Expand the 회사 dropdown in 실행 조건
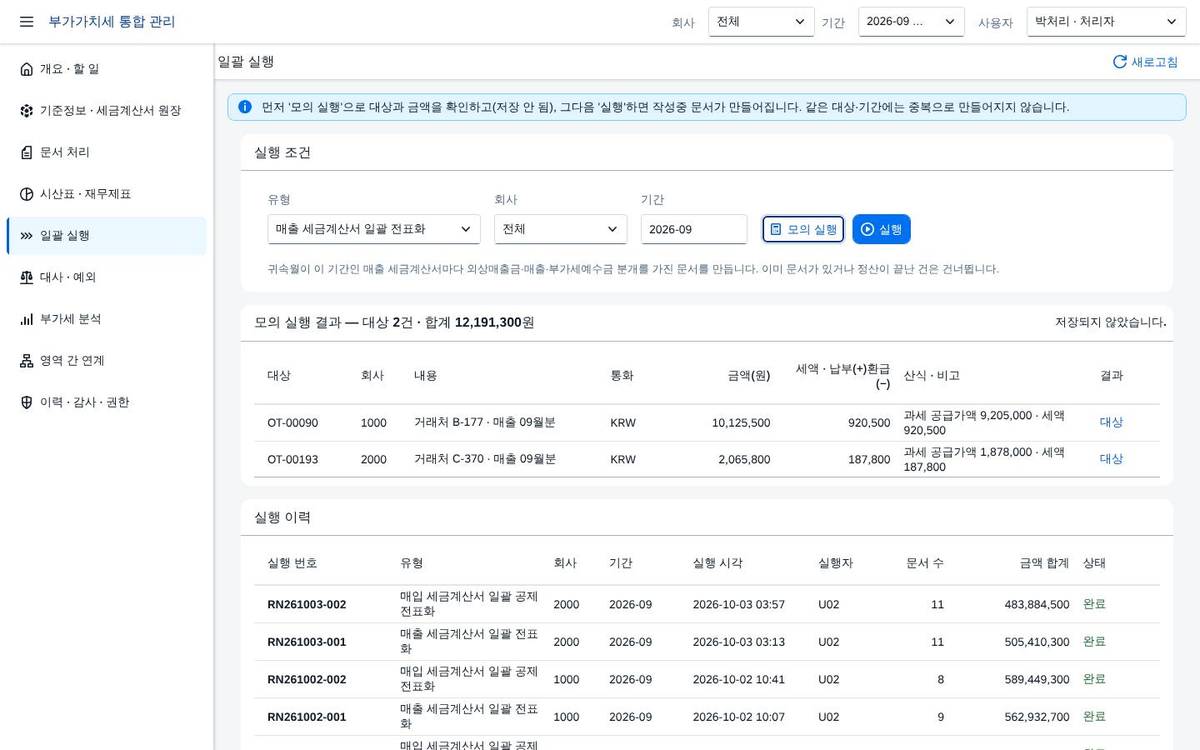Viewport: 1200px width, 750px height. tap(561, 229)
